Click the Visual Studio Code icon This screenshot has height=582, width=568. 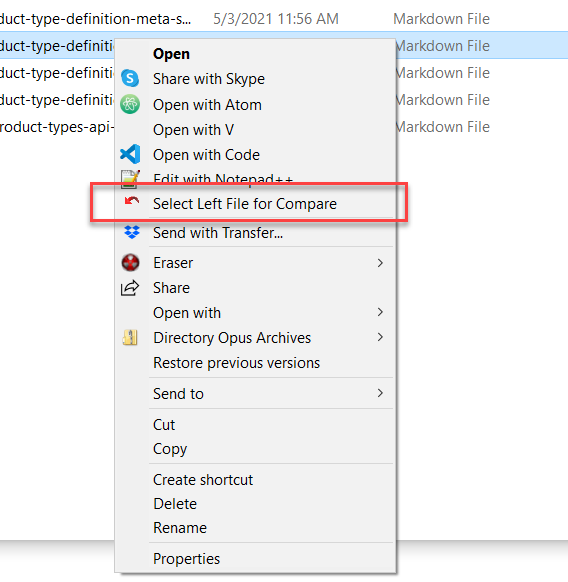[130, 154]
